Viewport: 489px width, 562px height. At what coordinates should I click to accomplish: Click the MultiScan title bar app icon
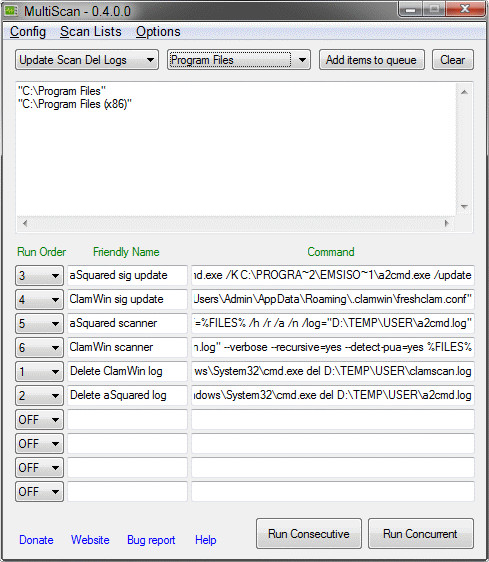[x=11, y=11]
